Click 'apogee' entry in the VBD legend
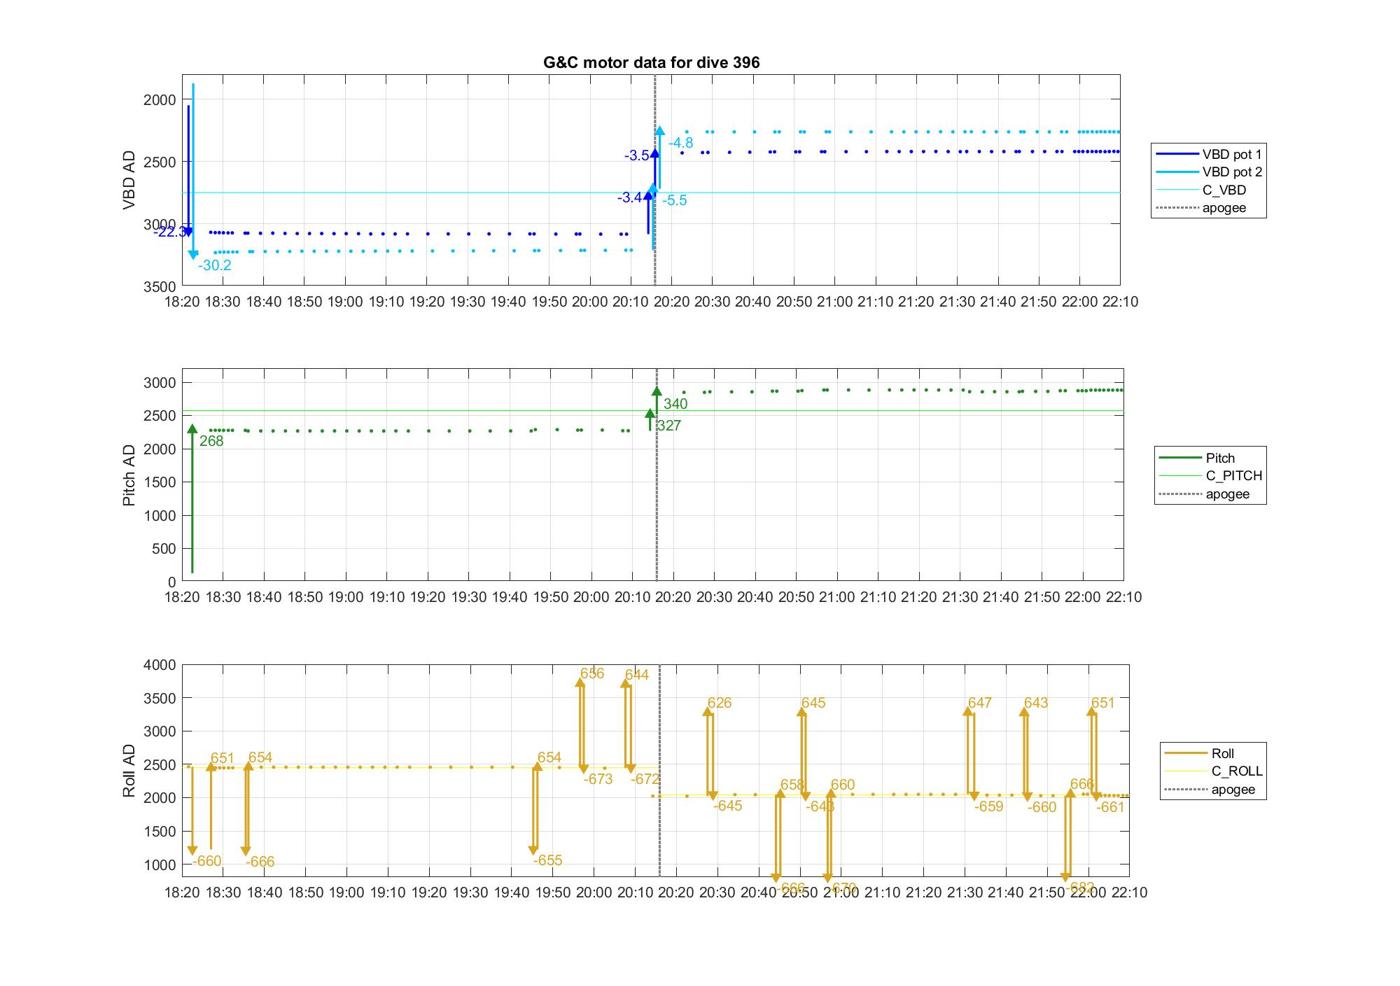The height and width of the screenshot is (986, 1400). click(1202, 208)
